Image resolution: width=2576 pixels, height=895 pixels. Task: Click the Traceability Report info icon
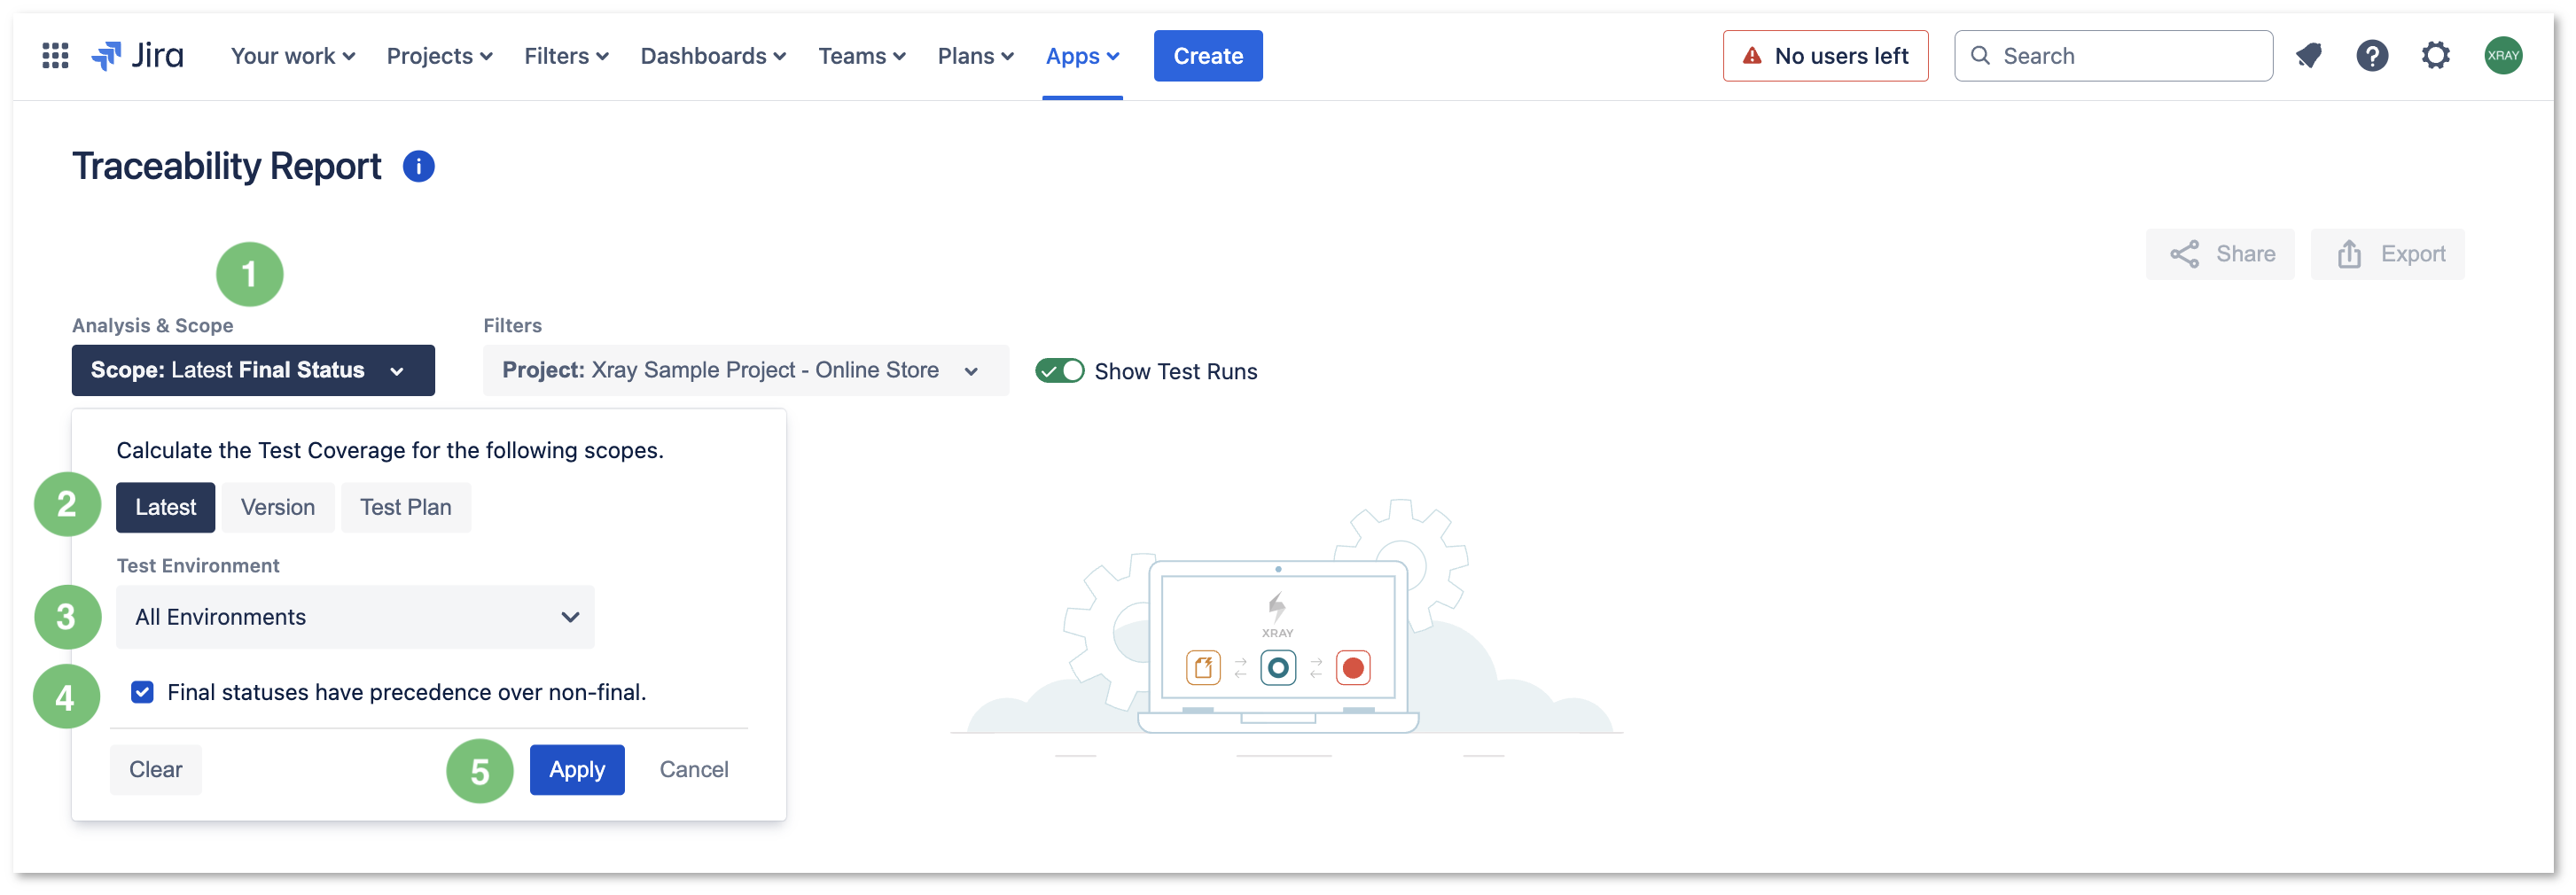point(418,166)
